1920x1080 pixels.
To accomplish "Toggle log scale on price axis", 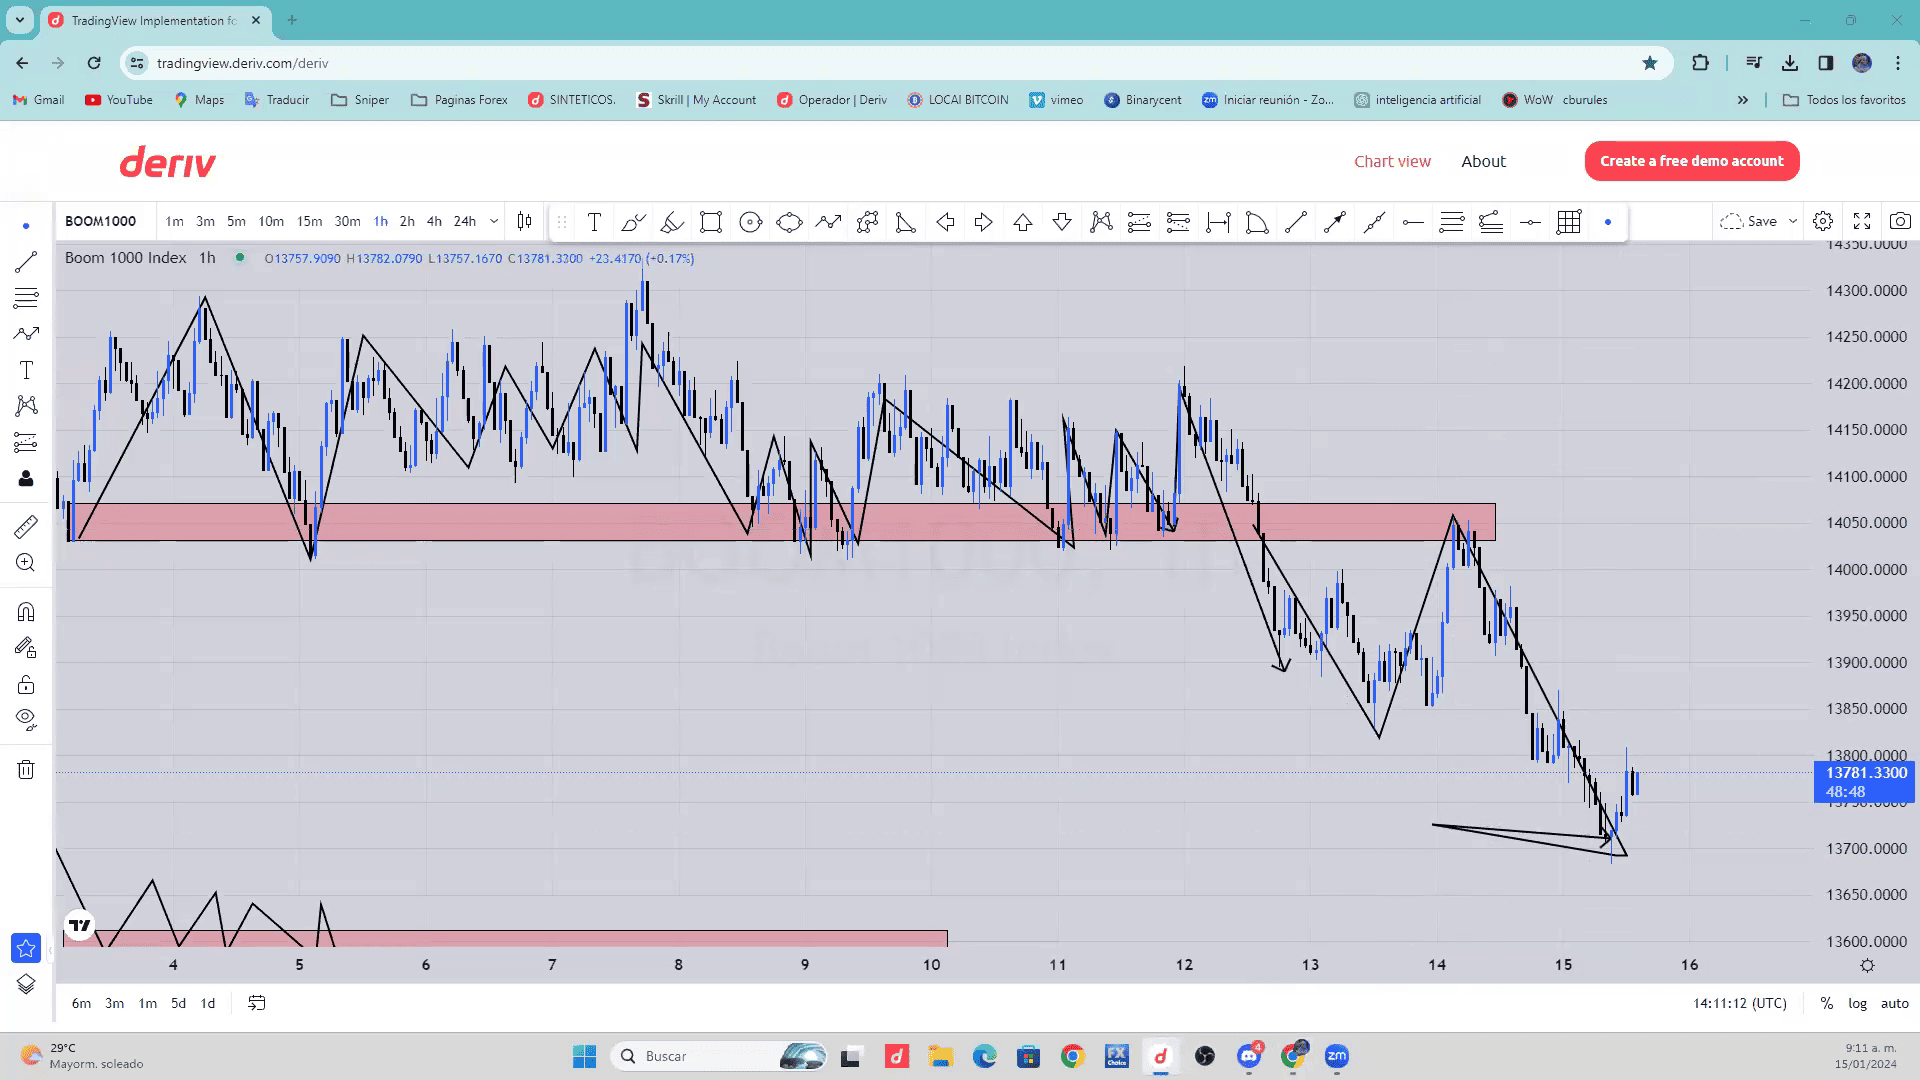I will click(x=1857, y=1003).
